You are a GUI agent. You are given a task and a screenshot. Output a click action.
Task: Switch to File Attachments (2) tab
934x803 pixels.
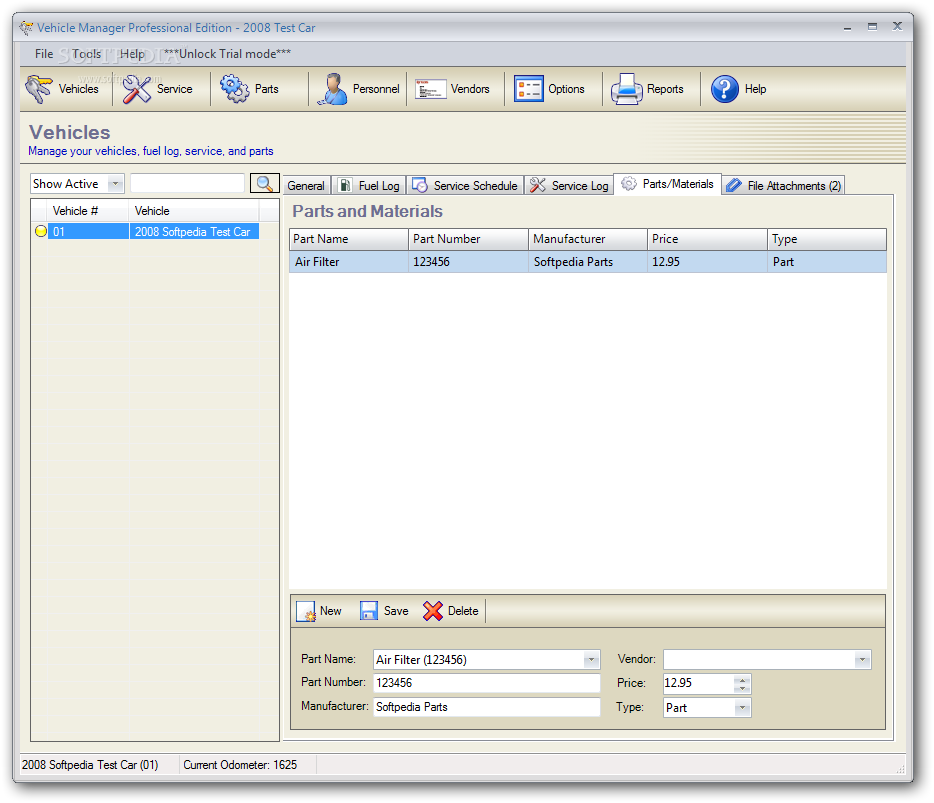tap(784, 186)
